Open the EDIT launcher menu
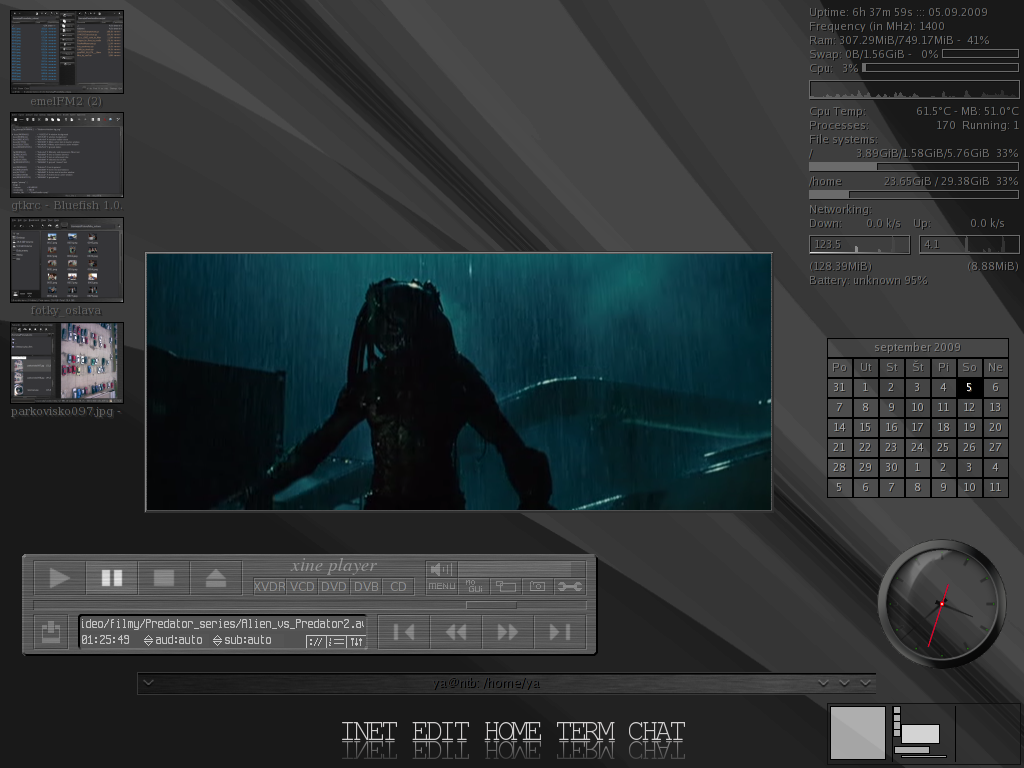The width and height of the screenshot is (1024, 768). pos(441,731)
